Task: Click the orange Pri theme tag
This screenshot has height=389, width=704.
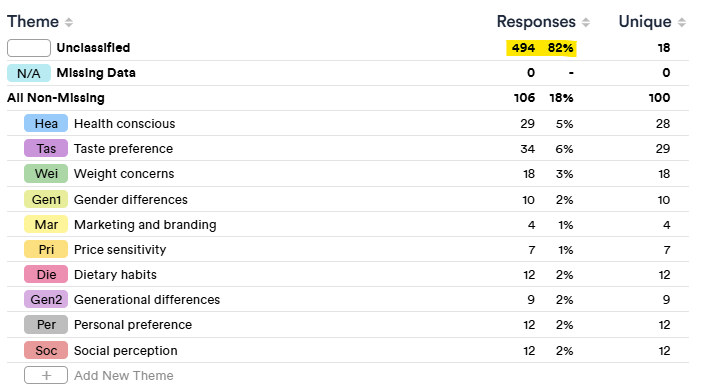Action: point(46,249)
